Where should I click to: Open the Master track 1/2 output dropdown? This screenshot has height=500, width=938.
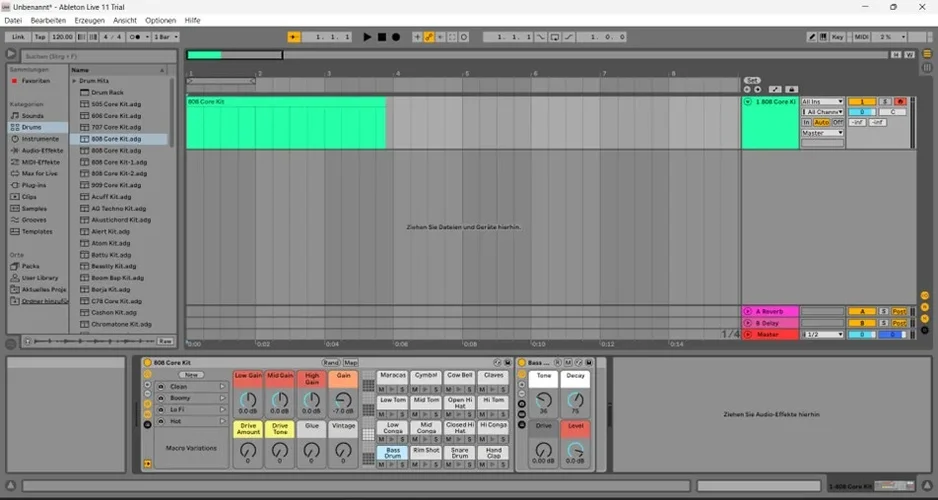pos(823,335)
